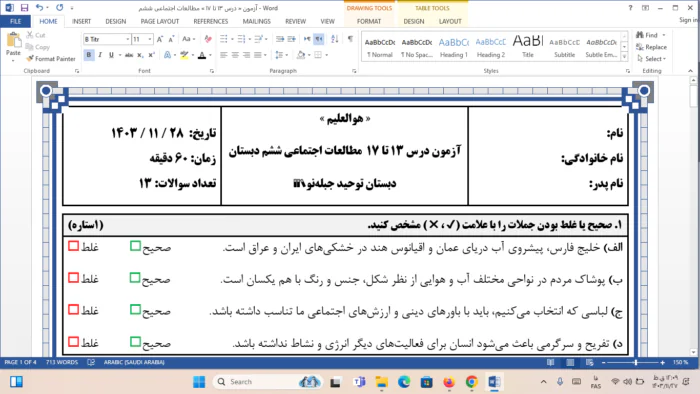Center the paragraph text
The image size is (700, 394).
click(x=235, y=55)
